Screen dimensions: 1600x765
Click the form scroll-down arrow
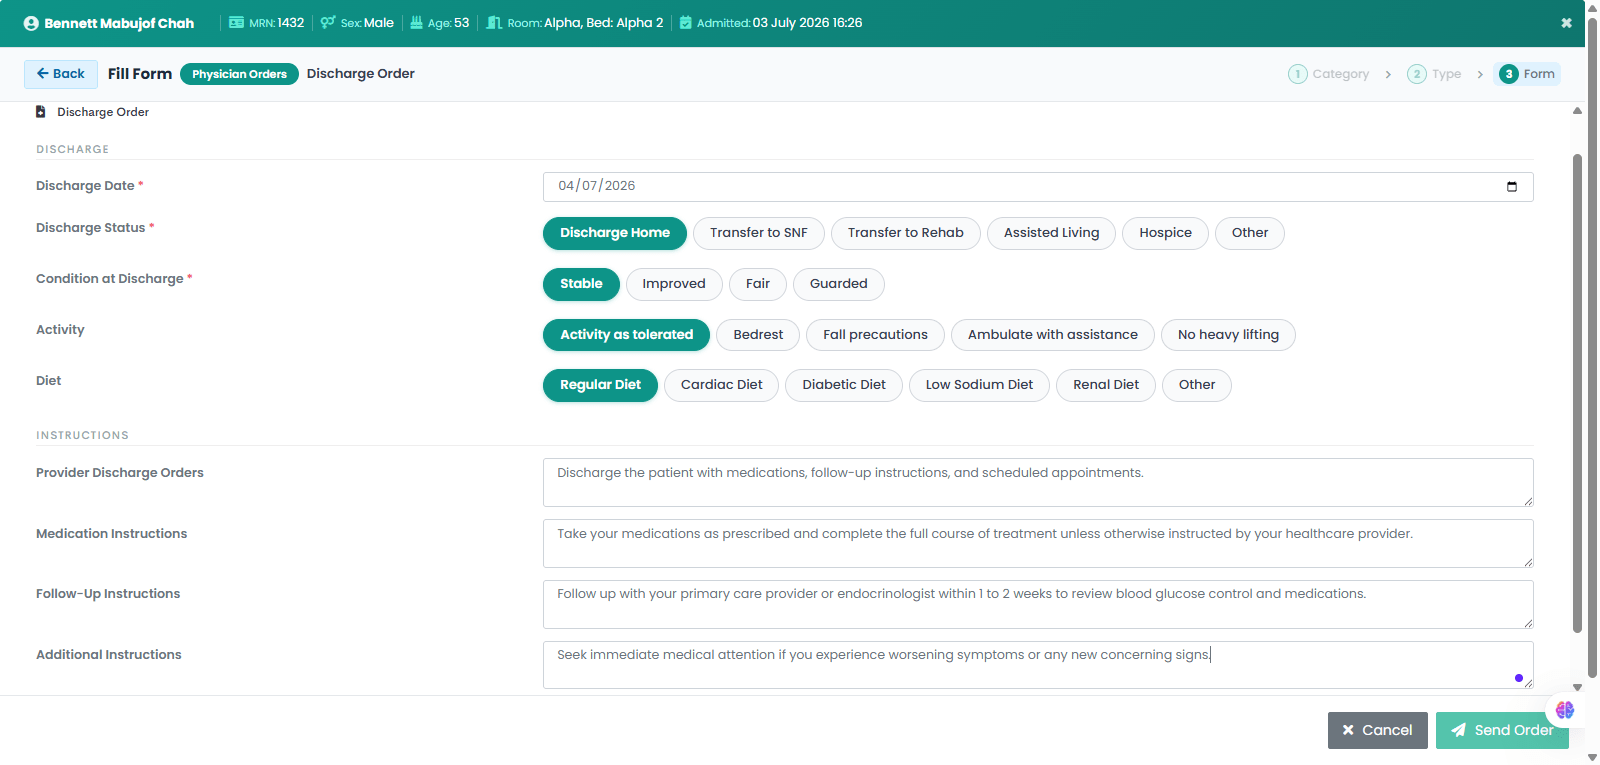(1577, 688)
